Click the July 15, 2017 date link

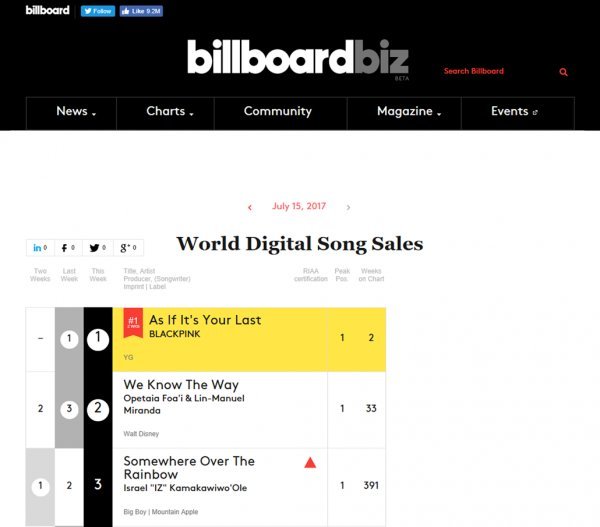299,207
